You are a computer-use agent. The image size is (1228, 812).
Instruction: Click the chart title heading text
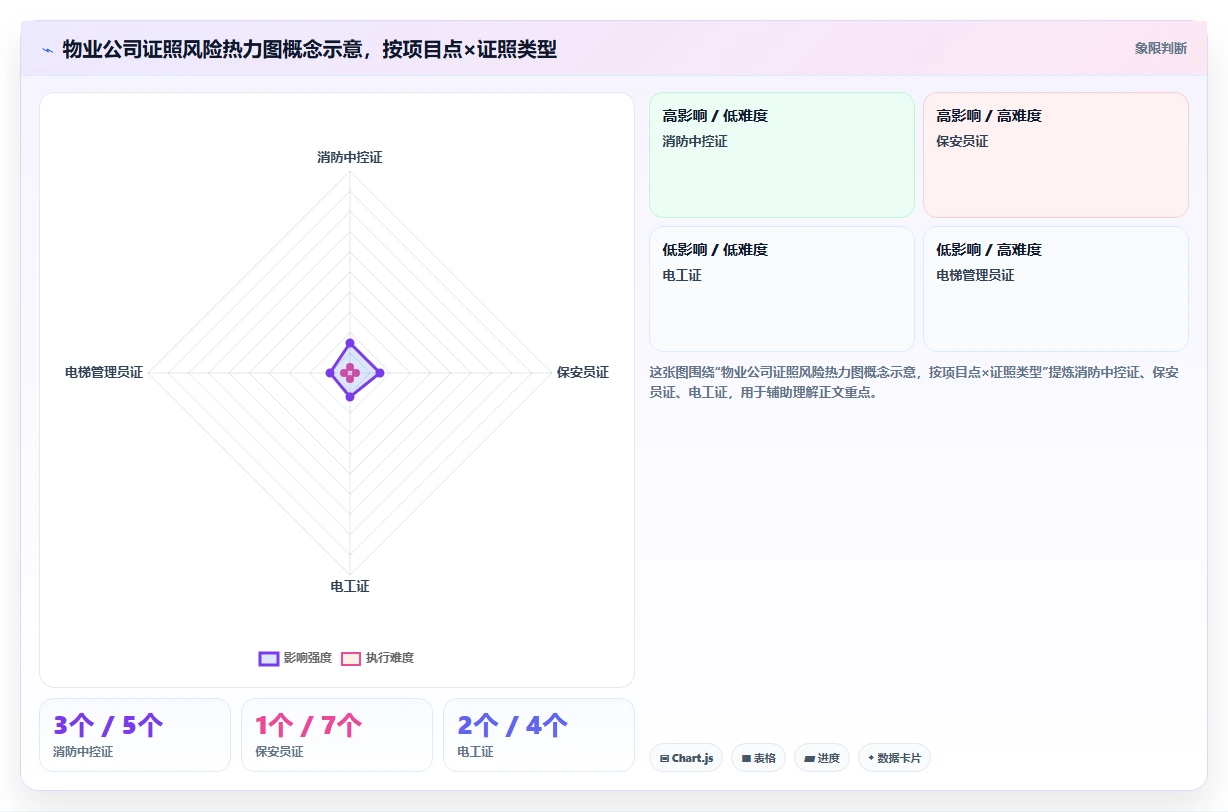tap(310, 49)
